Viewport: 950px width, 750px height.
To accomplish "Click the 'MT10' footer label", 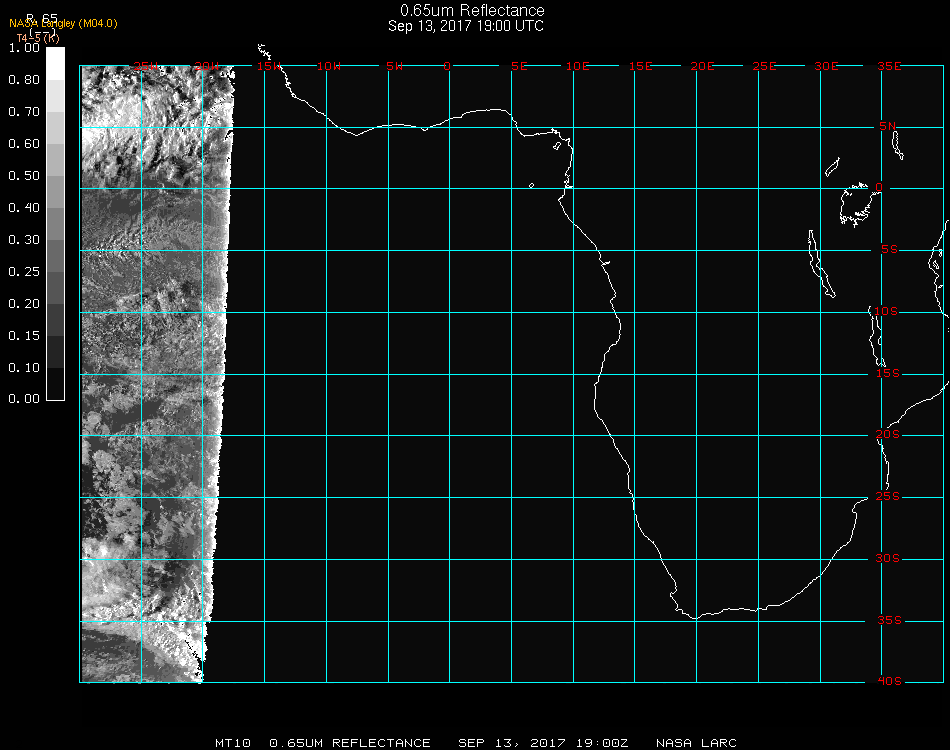I will 235,743.
